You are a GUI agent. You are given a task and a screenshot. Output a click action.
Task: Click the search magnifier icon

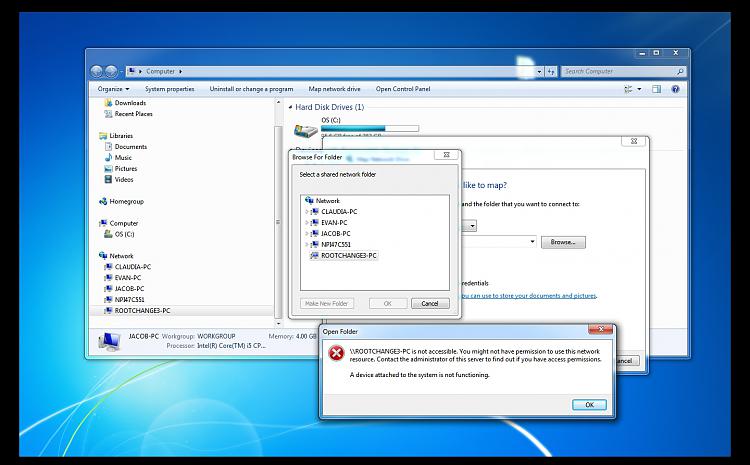coord(680,71)
